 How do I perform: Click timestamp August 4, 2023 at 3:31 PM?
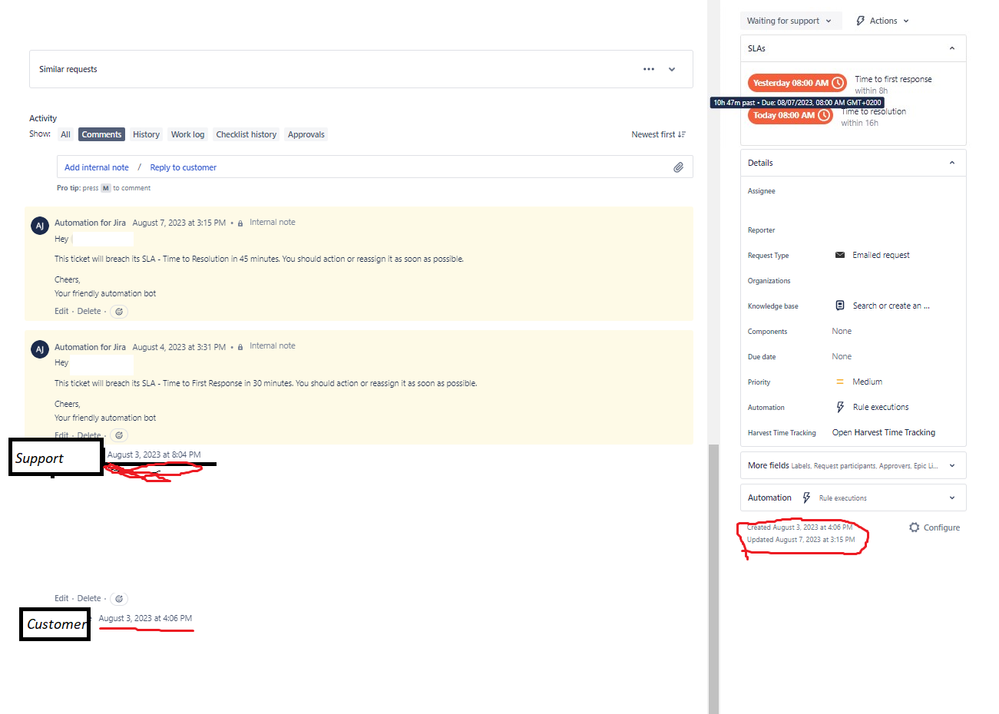tap(179, 347)
